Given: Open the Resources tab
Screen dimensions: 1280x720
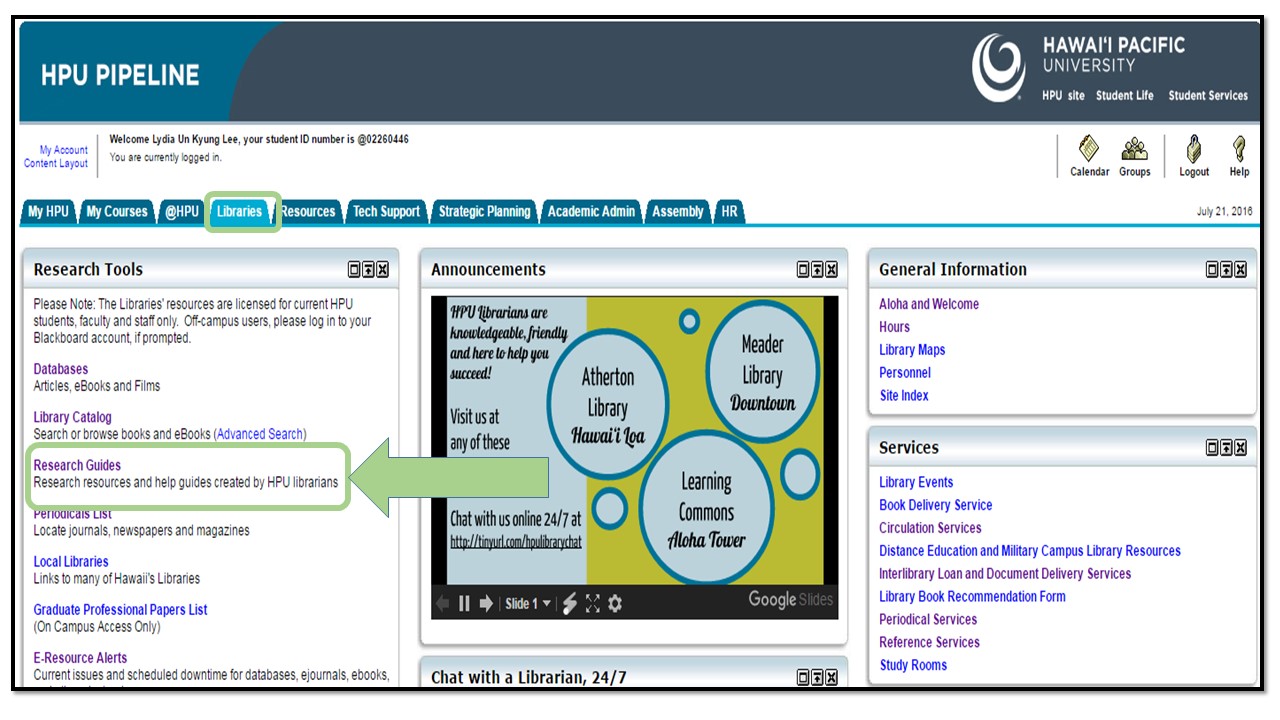Looking at the screenshot, I should 307,211.
